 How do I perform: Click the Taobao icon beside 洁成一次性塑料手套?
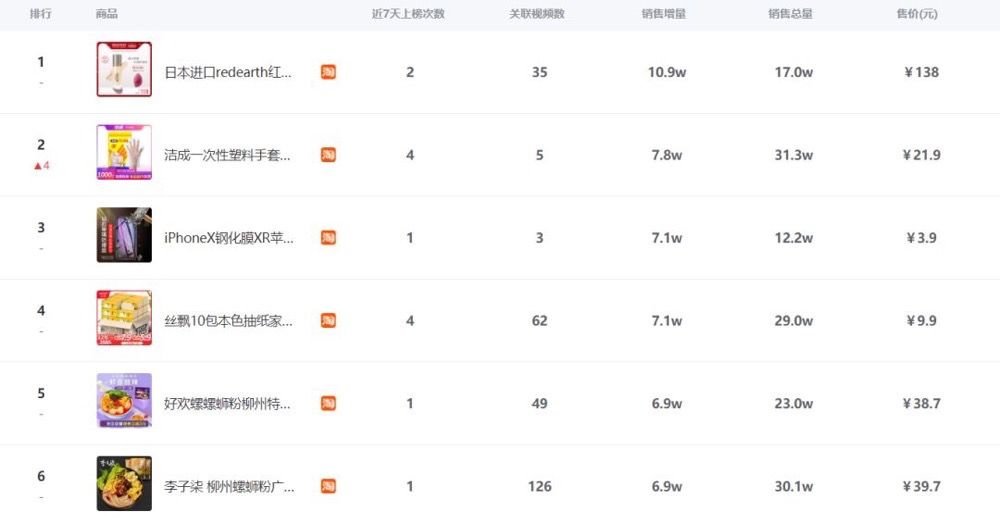point(328,155)
